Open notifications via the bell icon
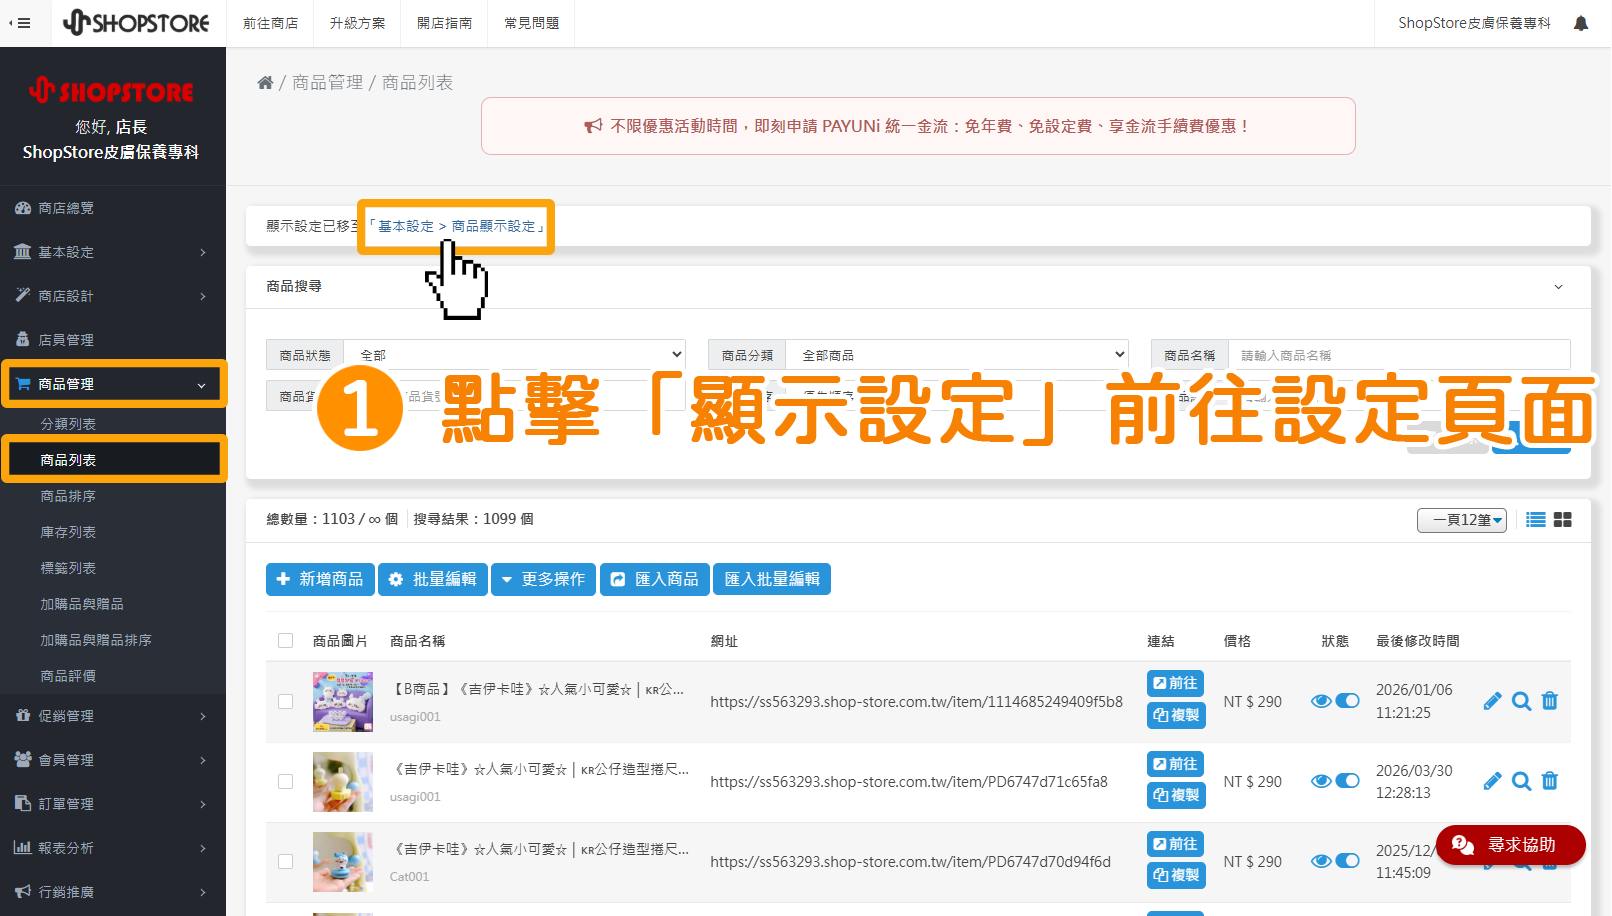The image size is (1612, 916). (x=1580, y=22)
